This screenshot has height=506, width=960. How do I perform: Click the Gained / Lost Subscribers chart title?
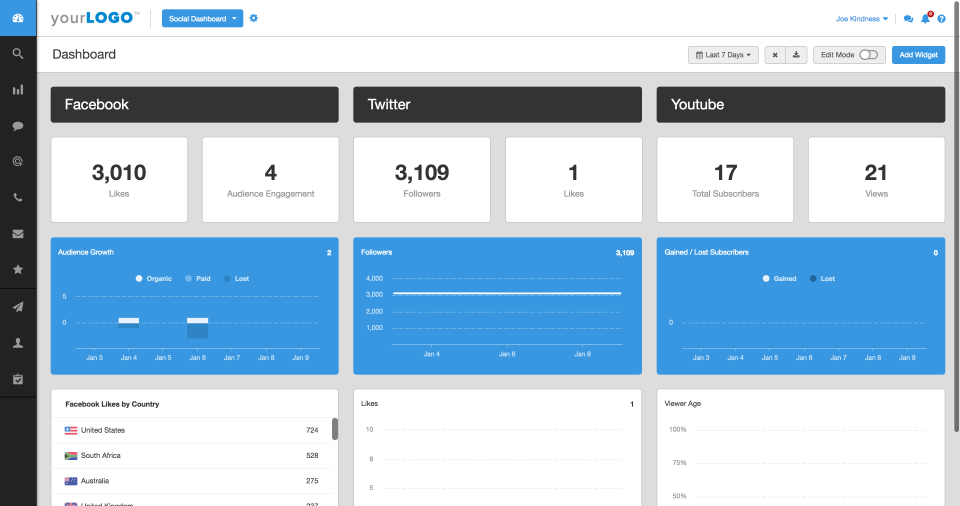pos(707,252)
